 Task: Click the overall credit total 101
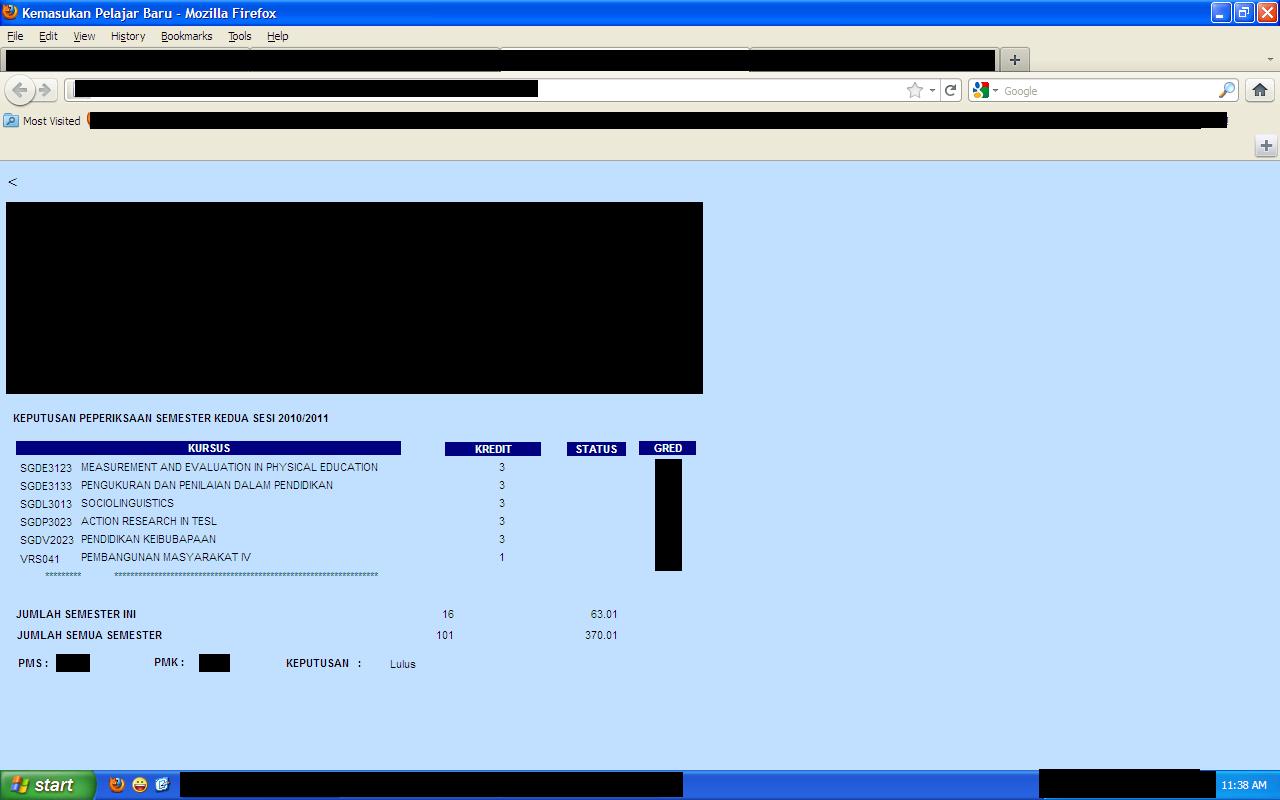tap(445, 635)
